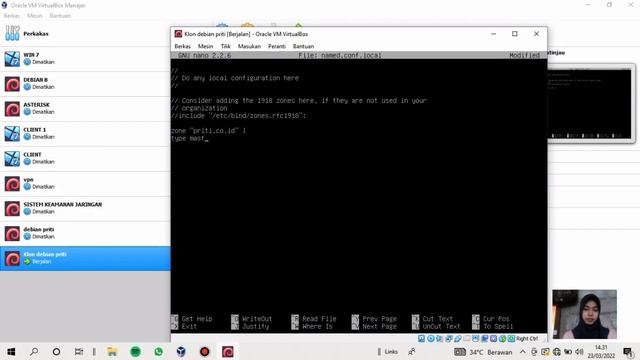Open Peranti menu in the VM window
Image resolution: width=640 pixels, height=360 pixels.
(x=277, y=46)
